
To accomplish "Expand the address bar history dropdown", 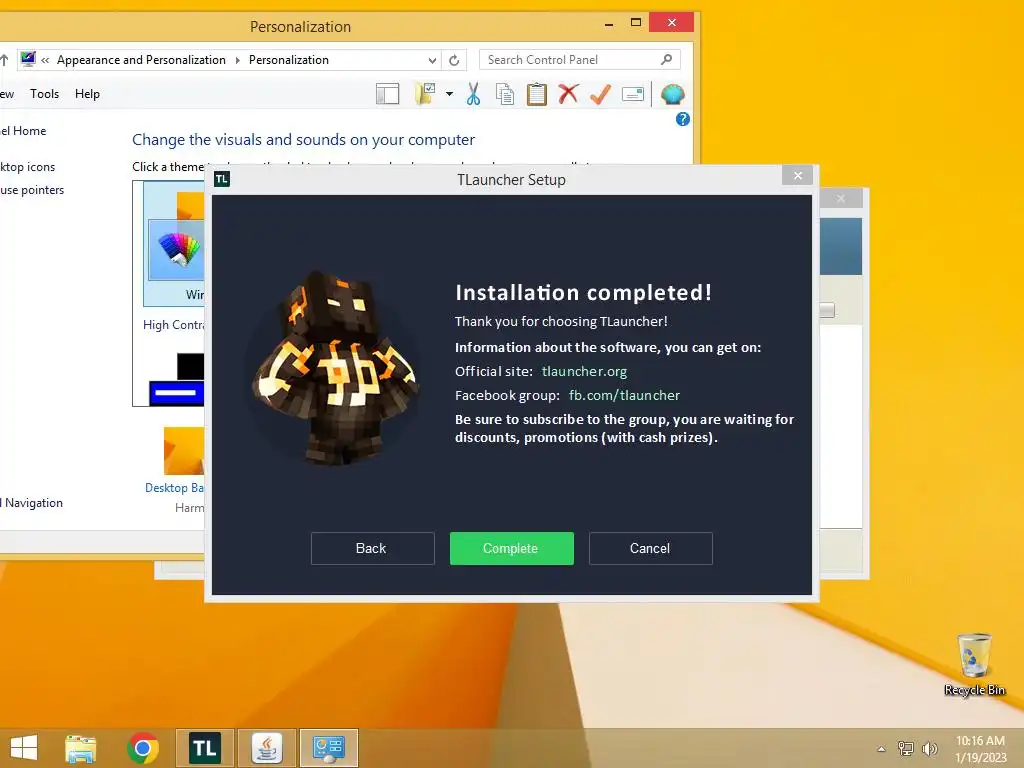I will 432,60.
